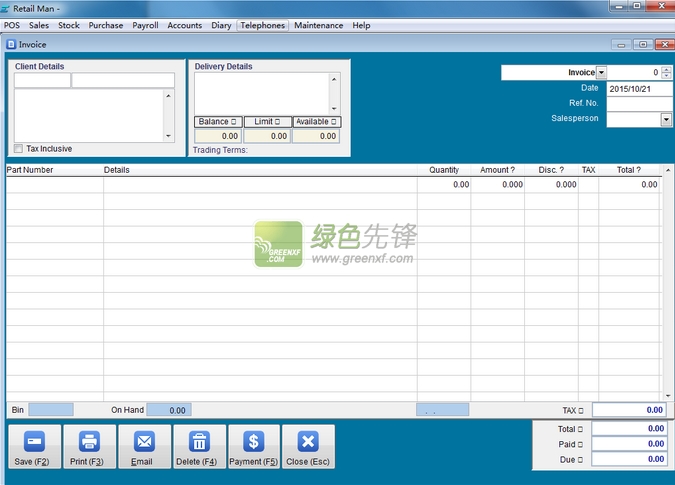Click the TAX total field
Viewport: 675px width, 485px height.
[x=629, y=410]
